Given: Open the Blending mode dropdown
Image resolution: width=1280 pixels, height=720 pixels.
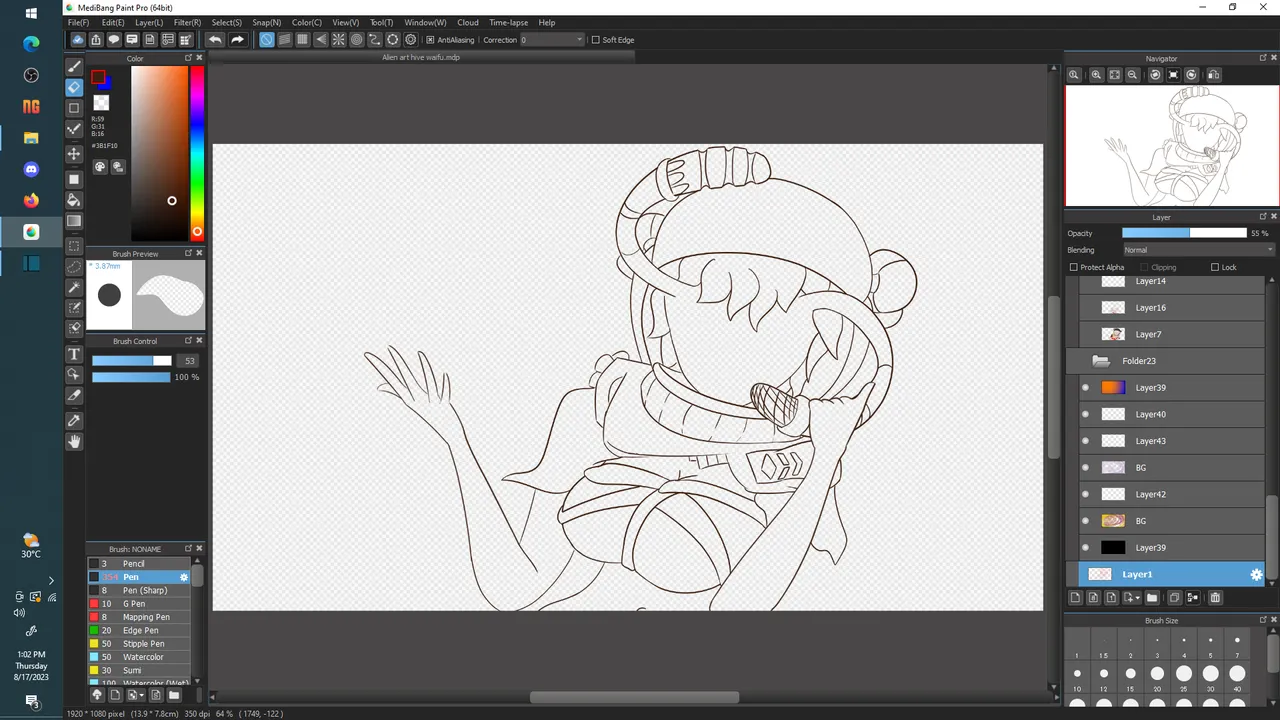Looking at the screenshot, I should click(1198, 250).
